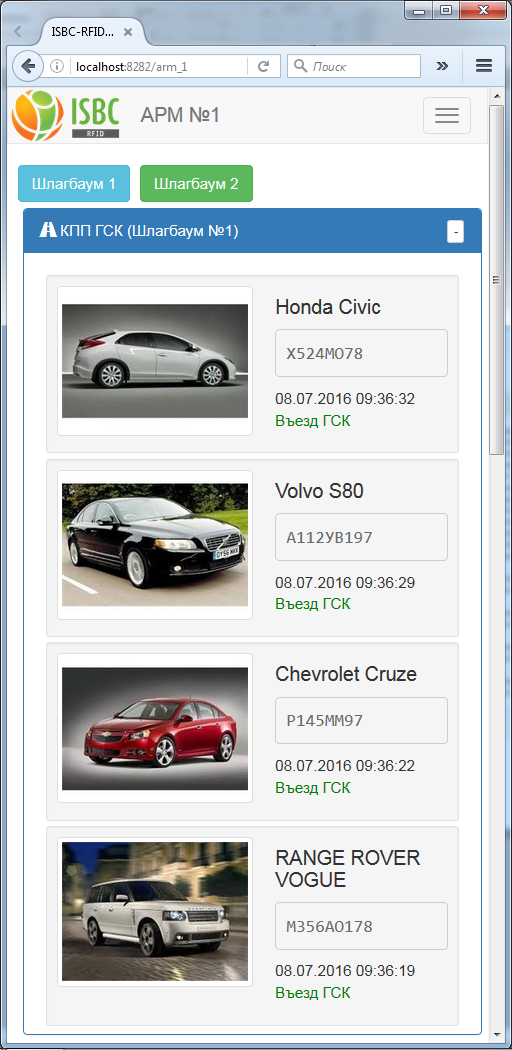
Task: Click the Шлагбаум 1 button
Action: [x=74, y=183]
